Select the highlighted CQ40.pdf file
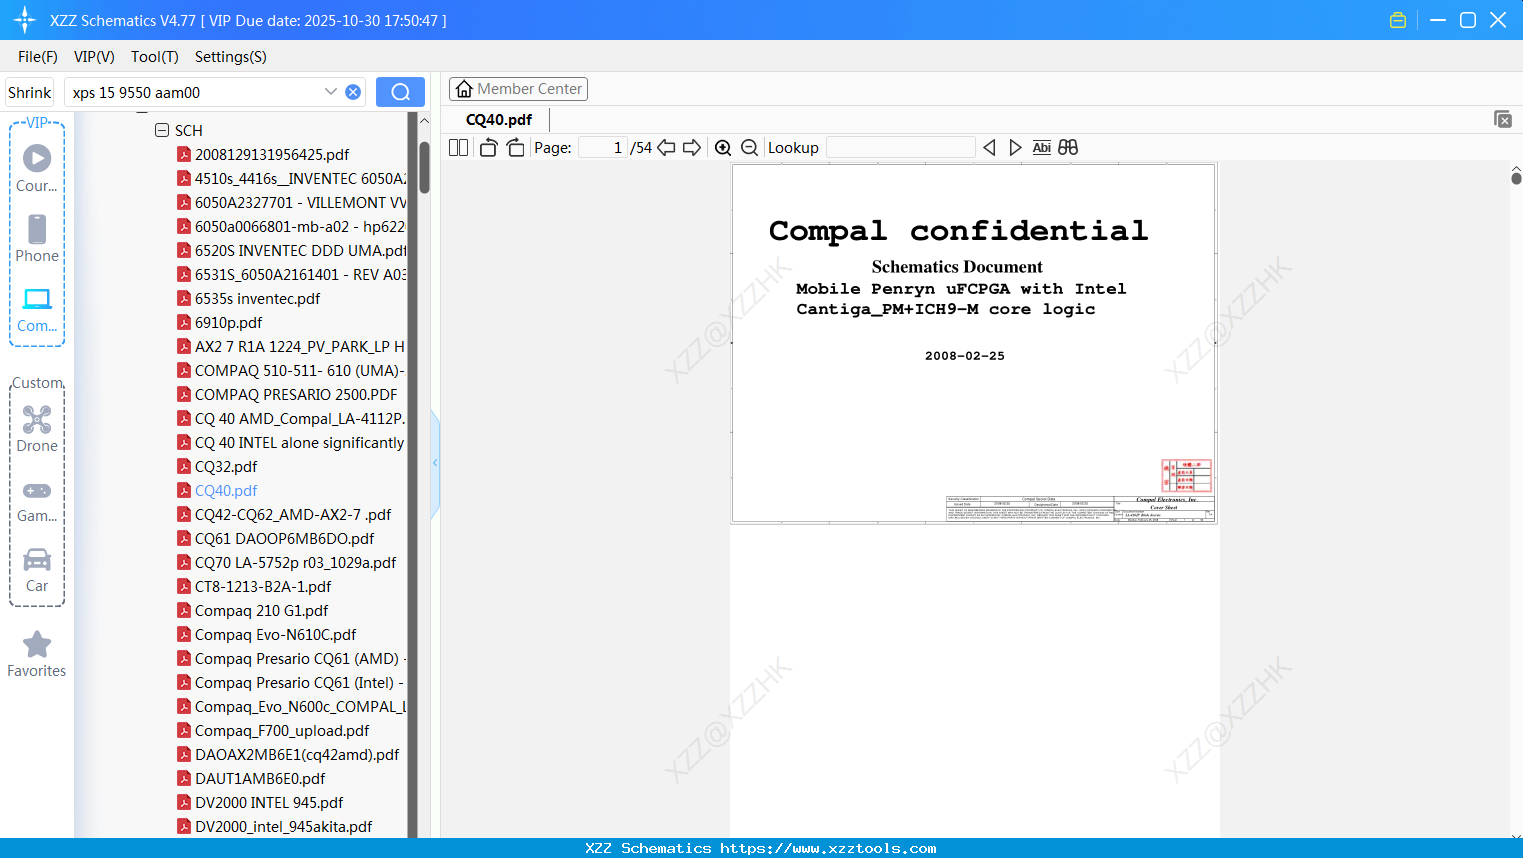Viewport: 1523px width, 858px height. (x=226, y=491)
